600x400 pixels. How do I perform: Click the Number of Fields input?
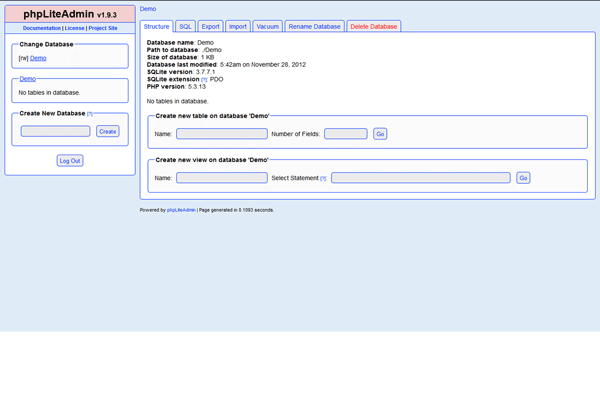pyautogui.click(x=346, y=133)
